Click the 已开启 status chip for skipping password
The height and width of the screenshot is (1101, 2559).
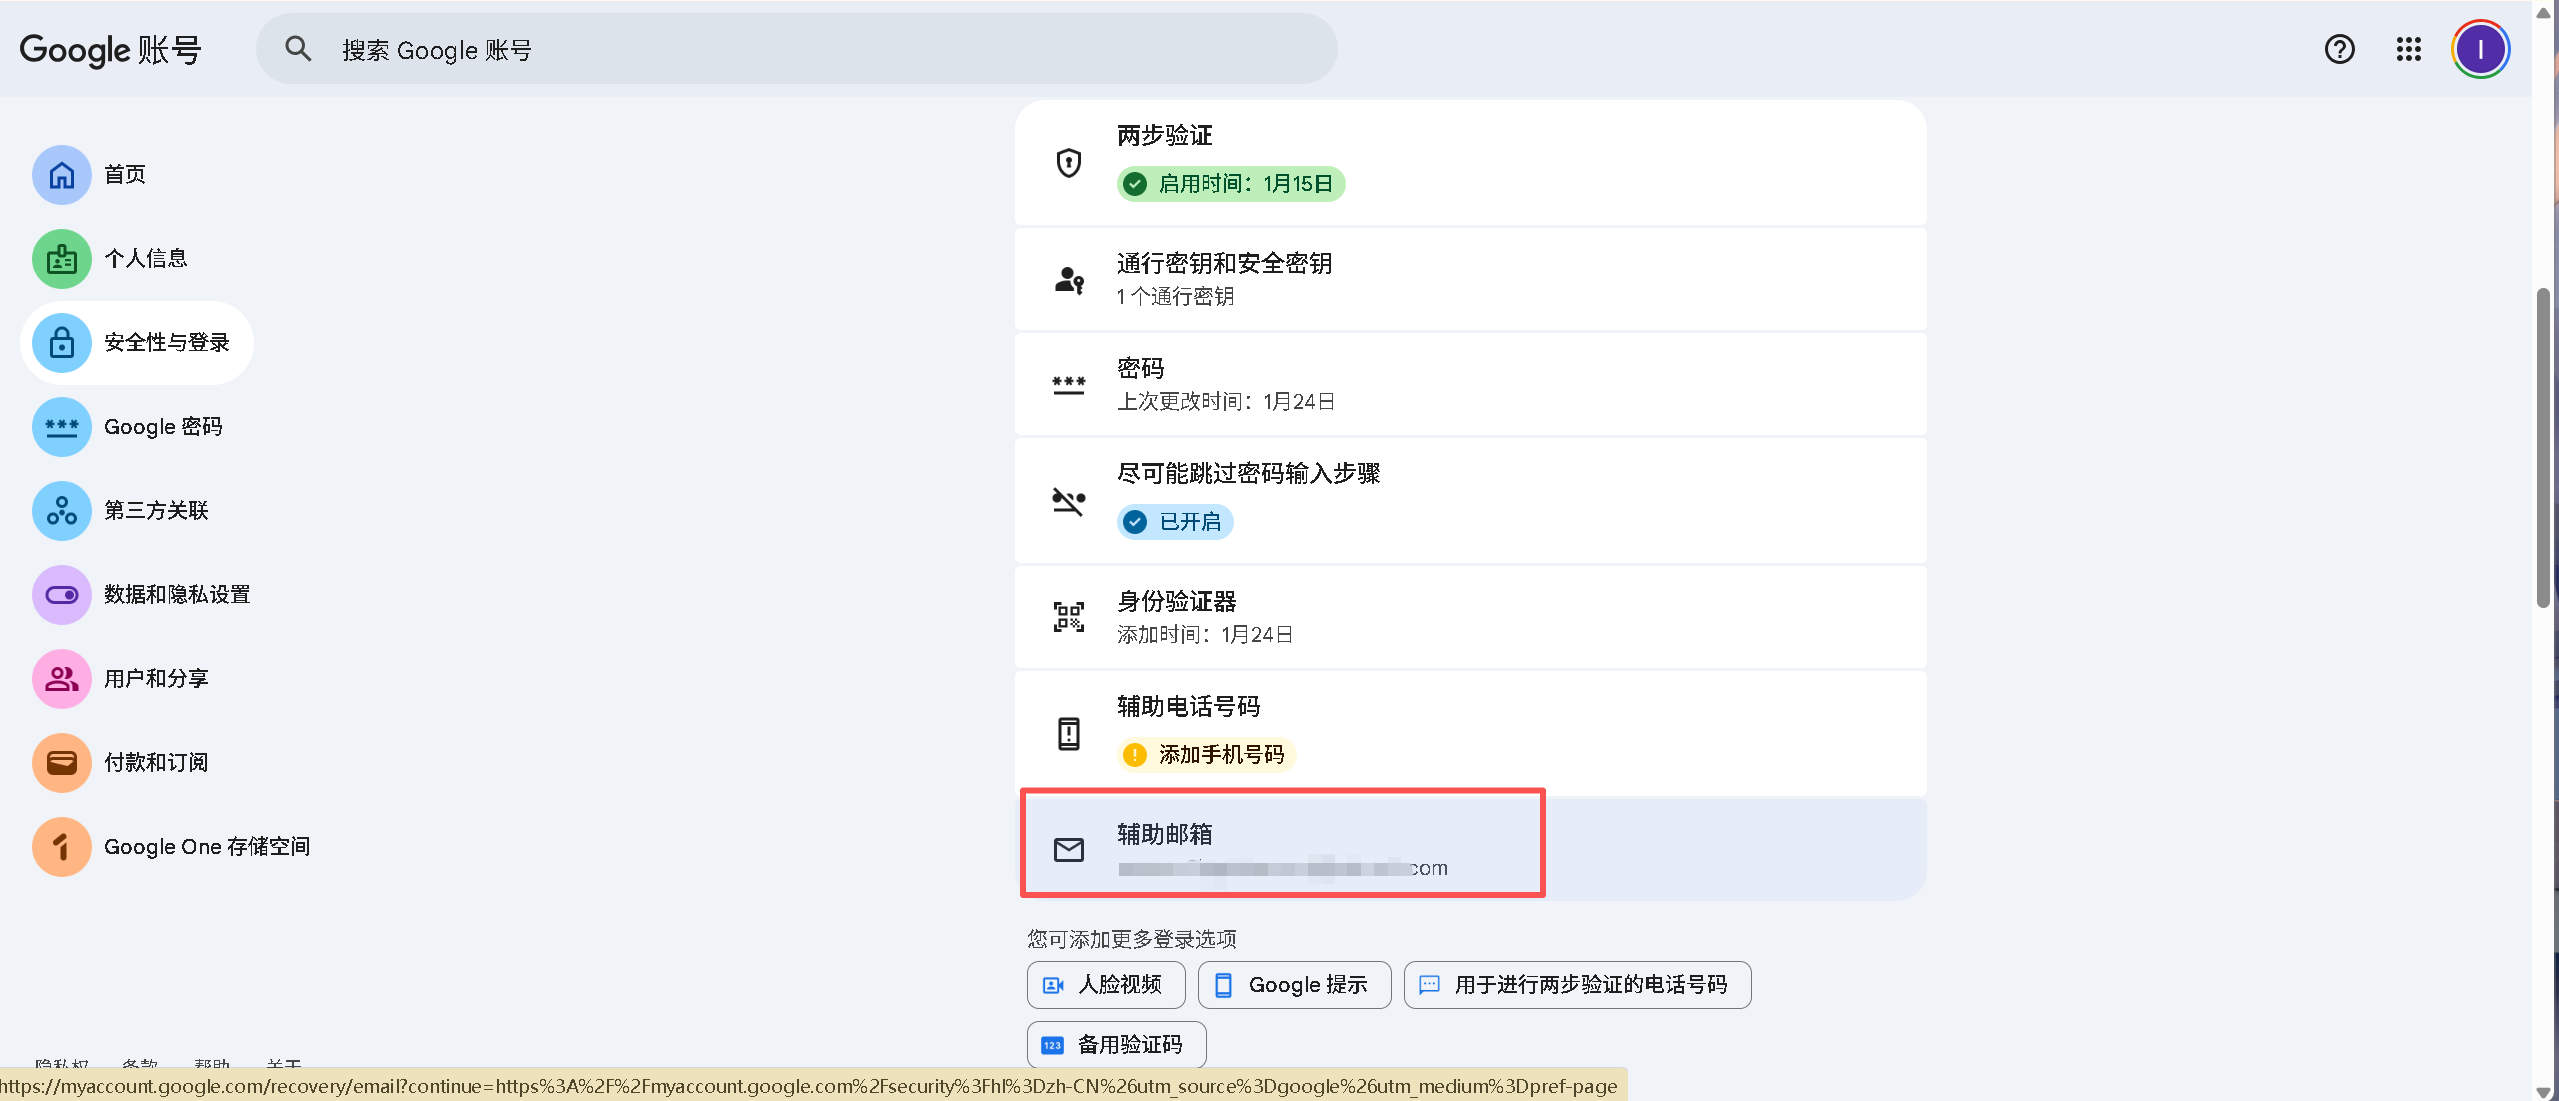(x=1173, y=521)
